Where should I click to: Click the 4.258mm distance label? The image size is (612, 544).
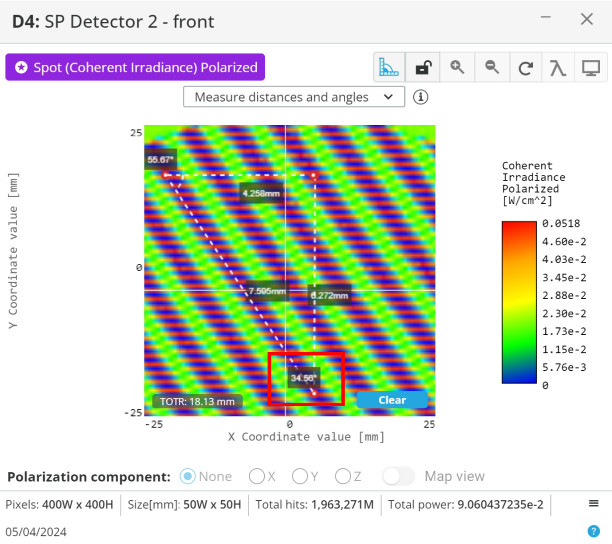click(x=261, y=193)
